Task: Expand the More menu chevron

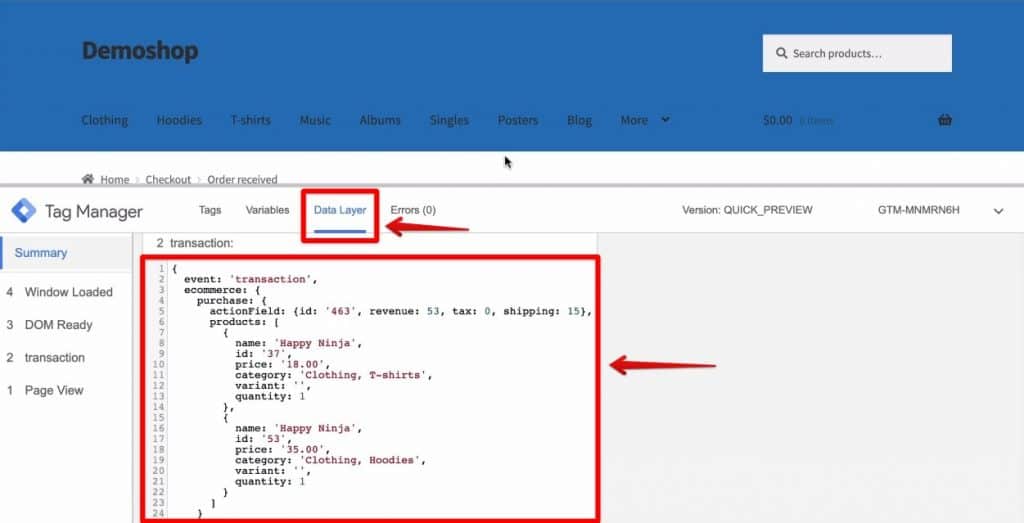Action: coord(665,119)
